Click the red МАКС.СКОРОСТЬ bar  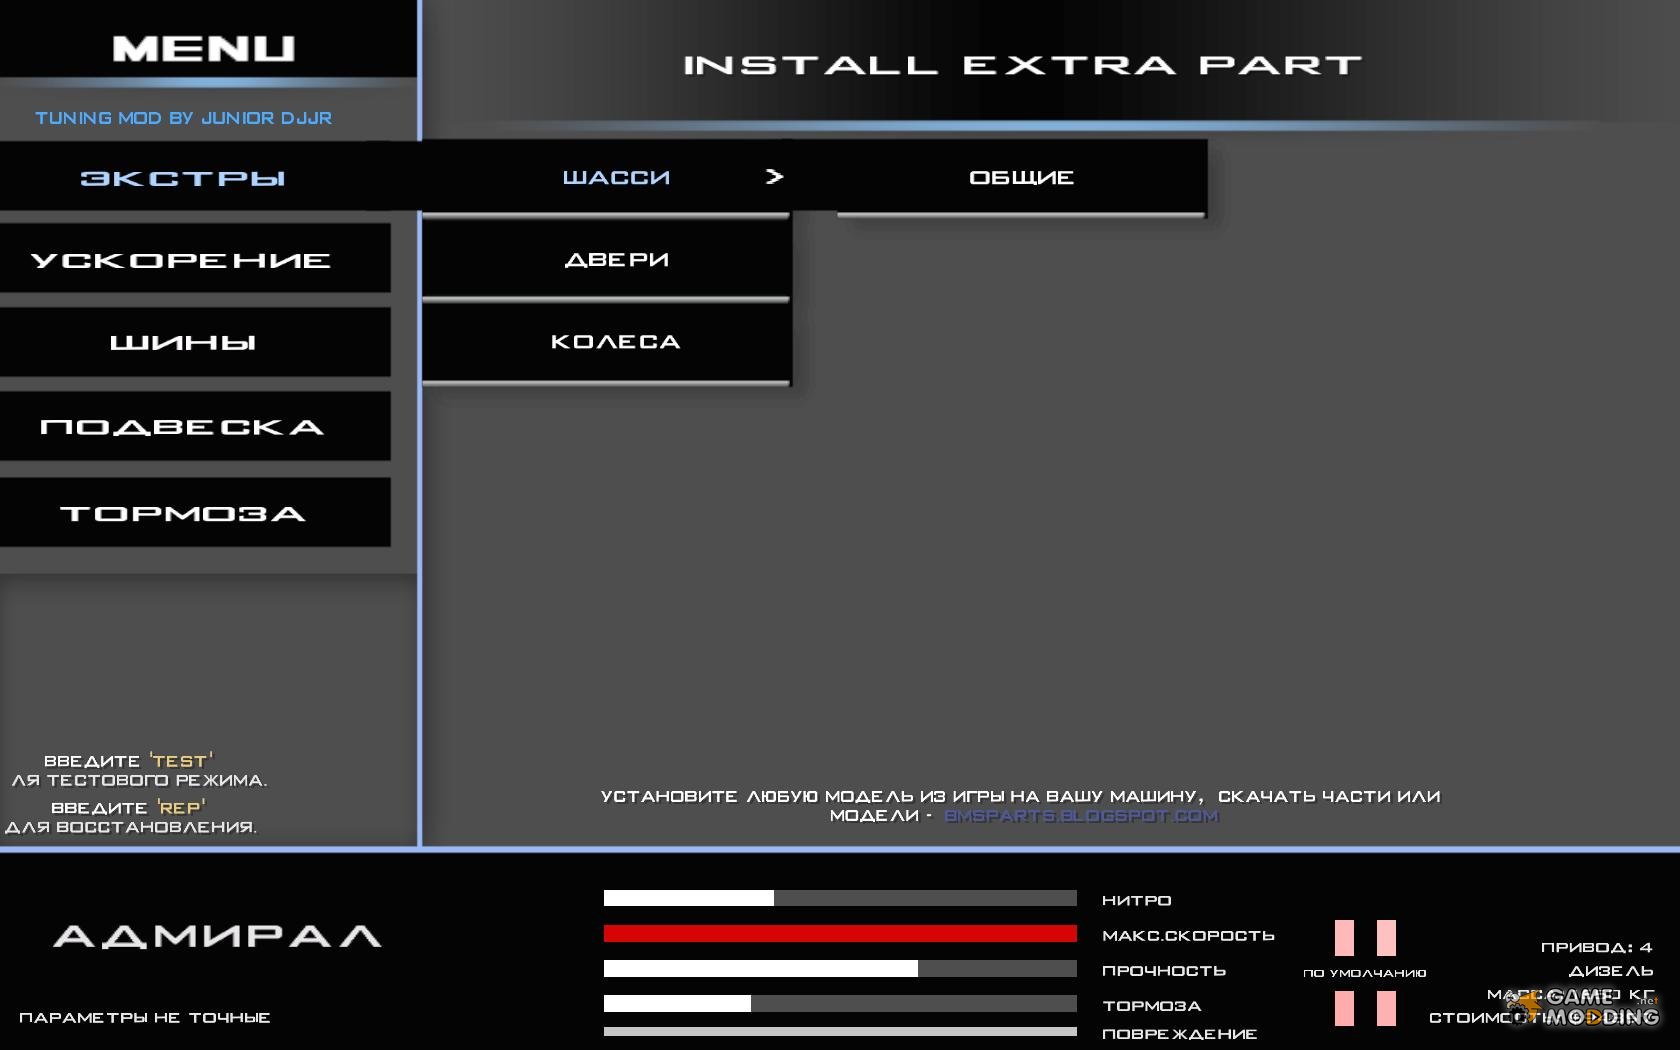[x=840, y=934]
